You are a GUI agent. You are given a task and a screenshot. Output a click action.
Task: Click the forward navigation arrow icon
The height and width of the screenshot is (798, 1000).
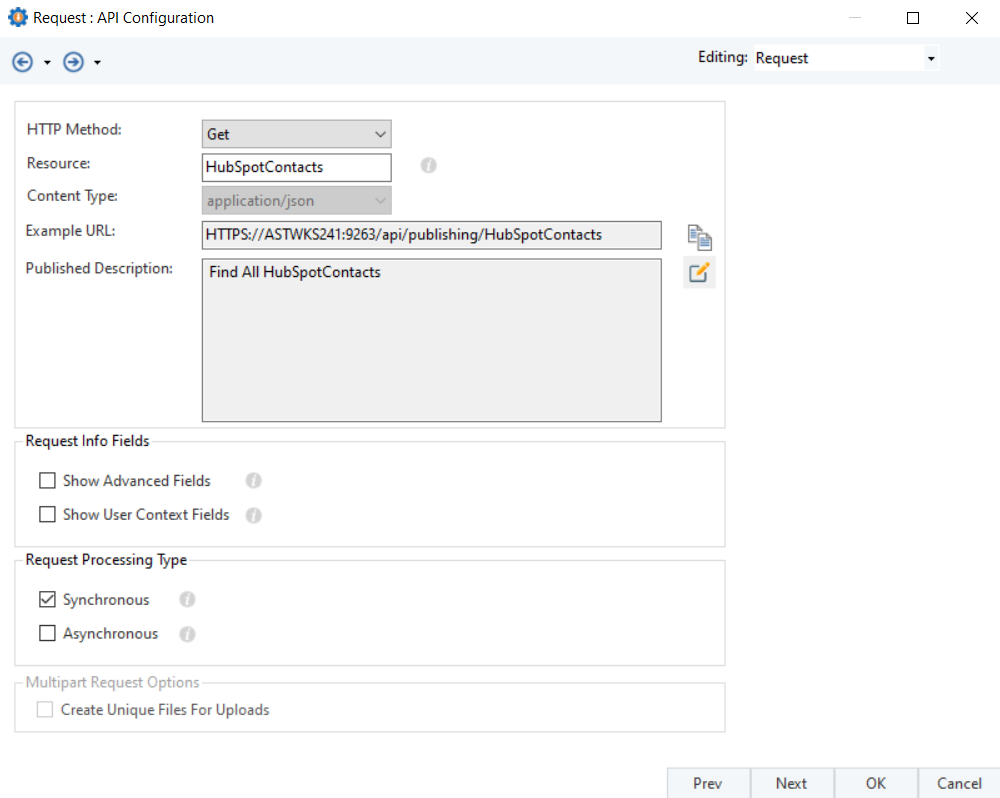tap(73, 62)
